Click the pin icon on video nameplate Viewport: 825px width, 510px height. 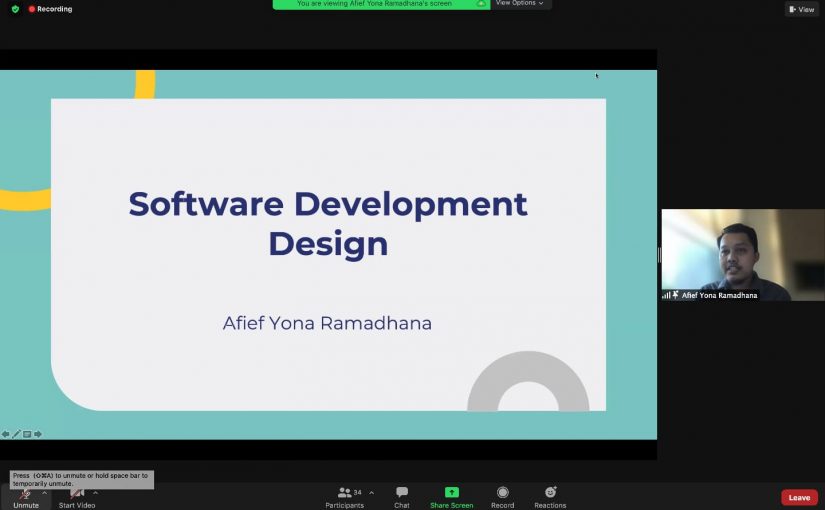pyautogui.click(x=676, y=295)
